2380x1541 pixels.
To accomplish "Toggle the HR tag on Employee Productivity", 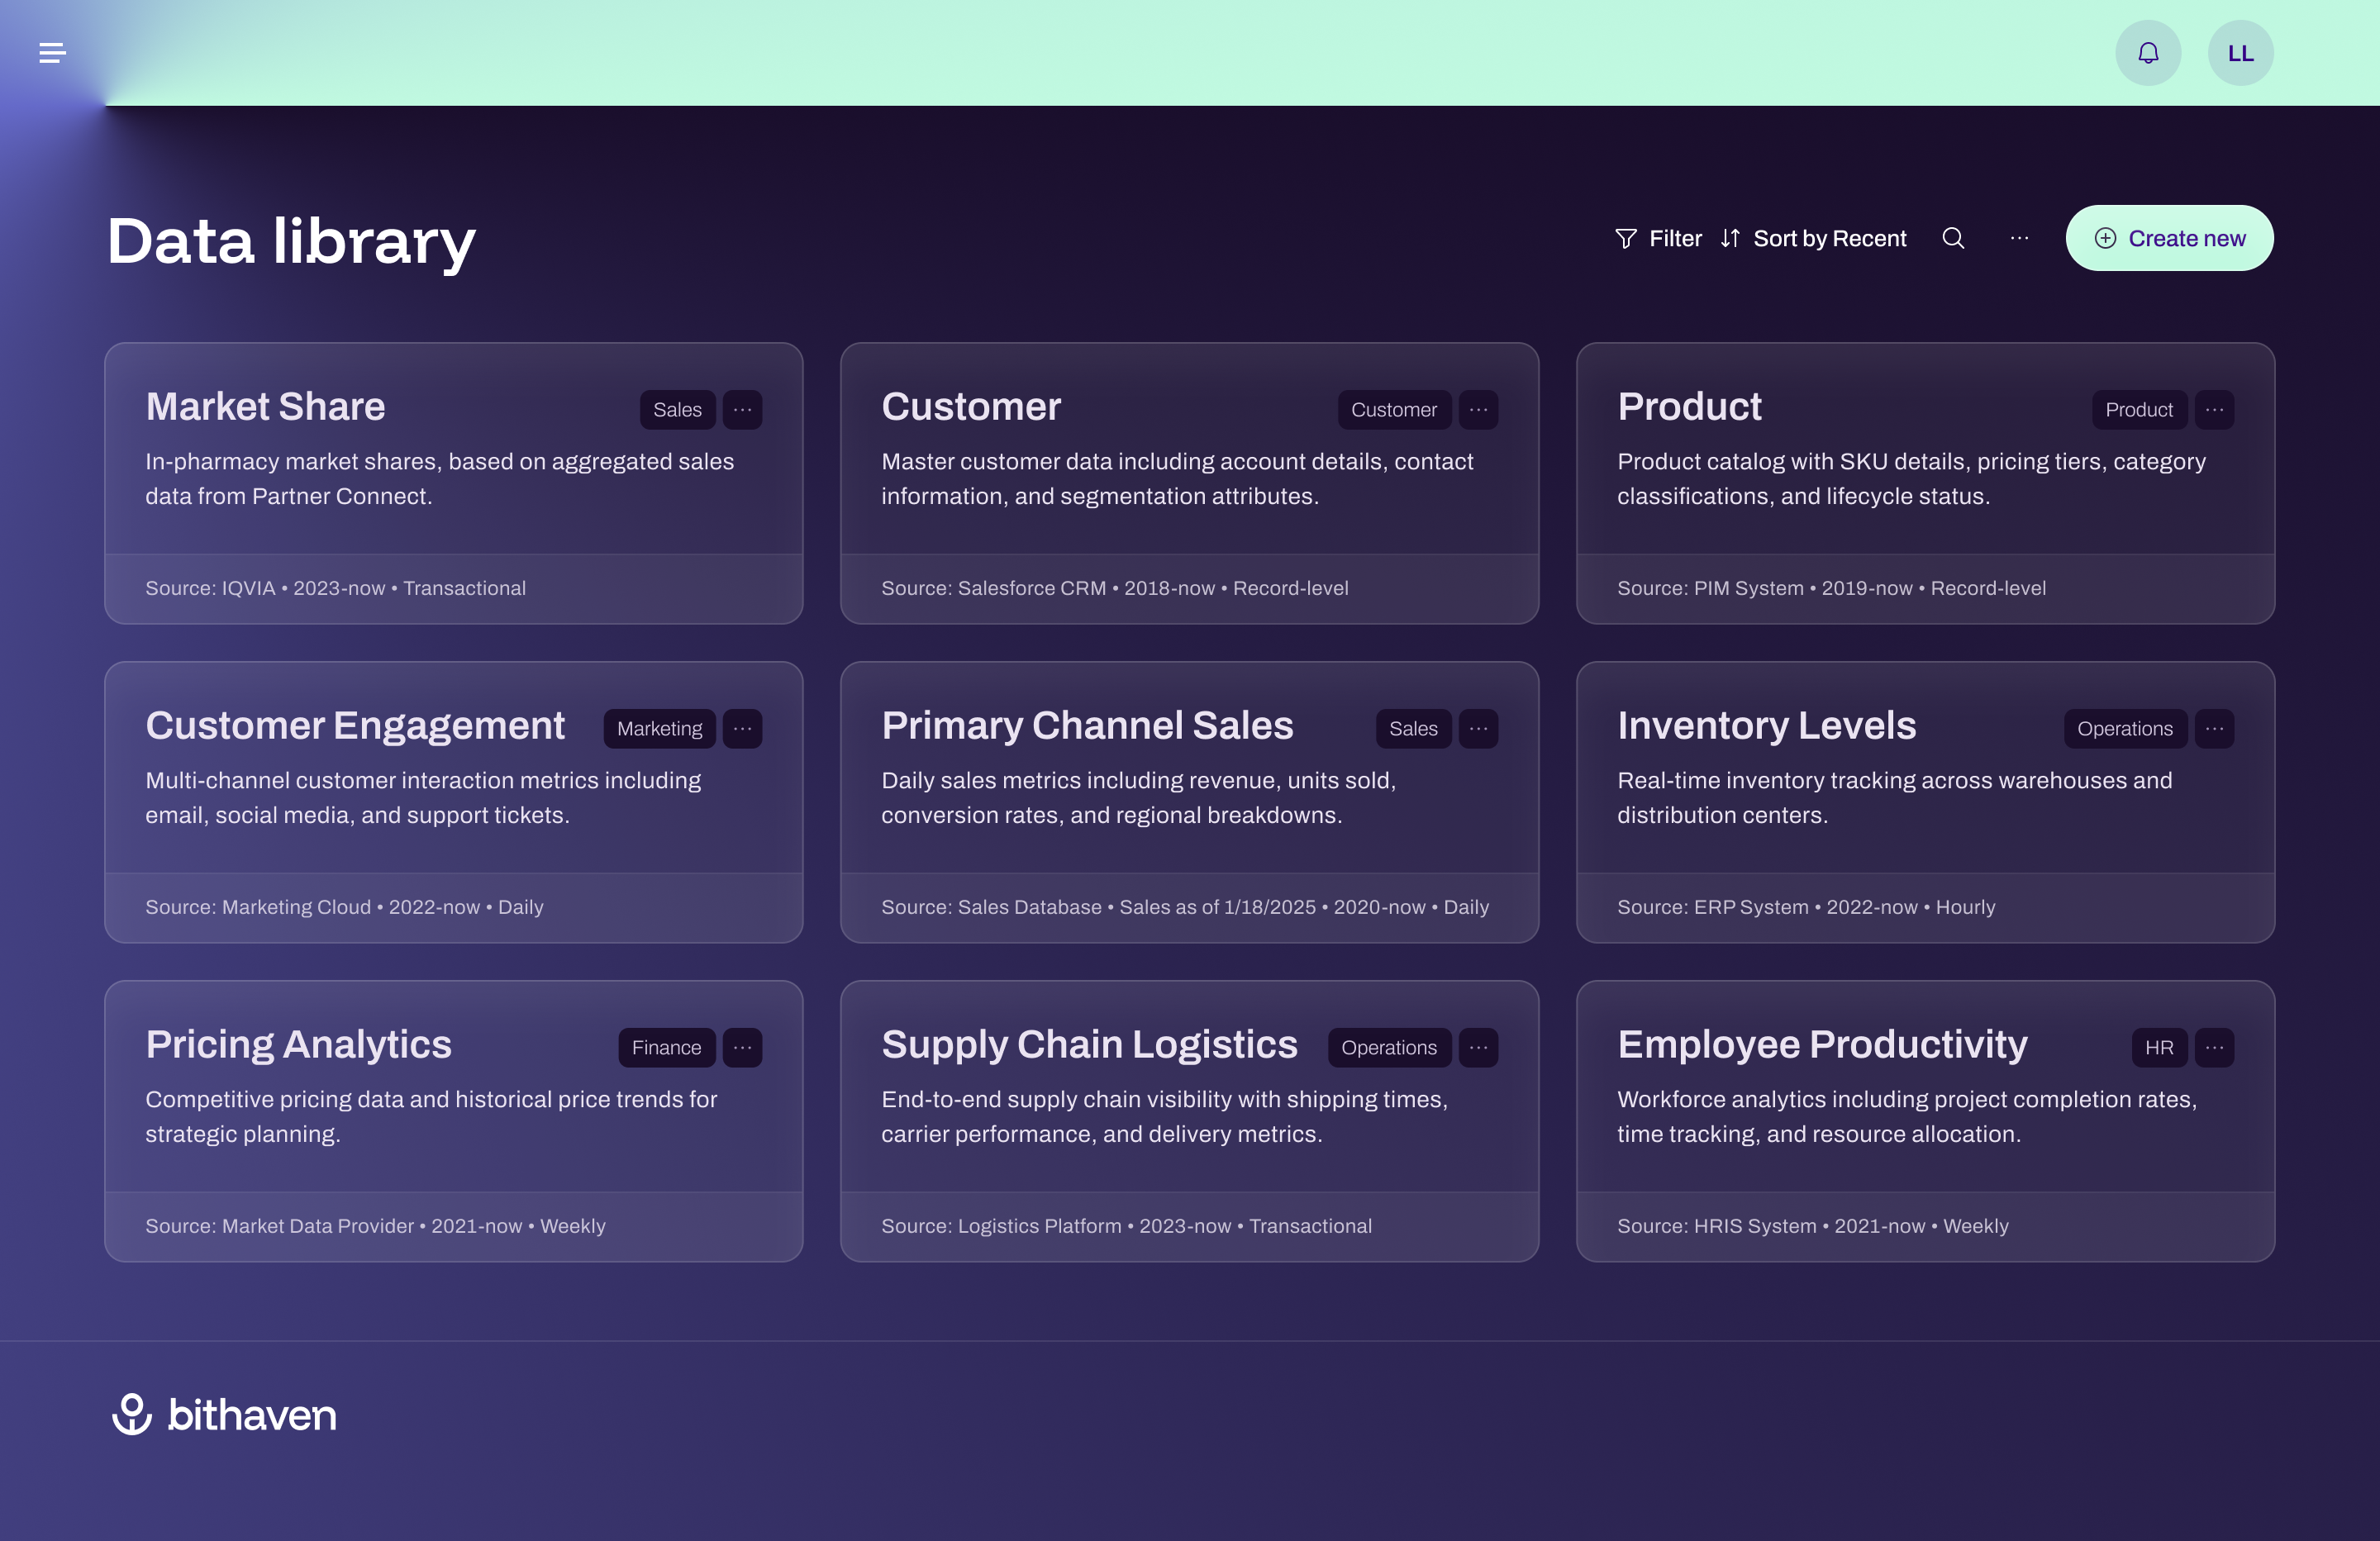I will 2159,1047.
